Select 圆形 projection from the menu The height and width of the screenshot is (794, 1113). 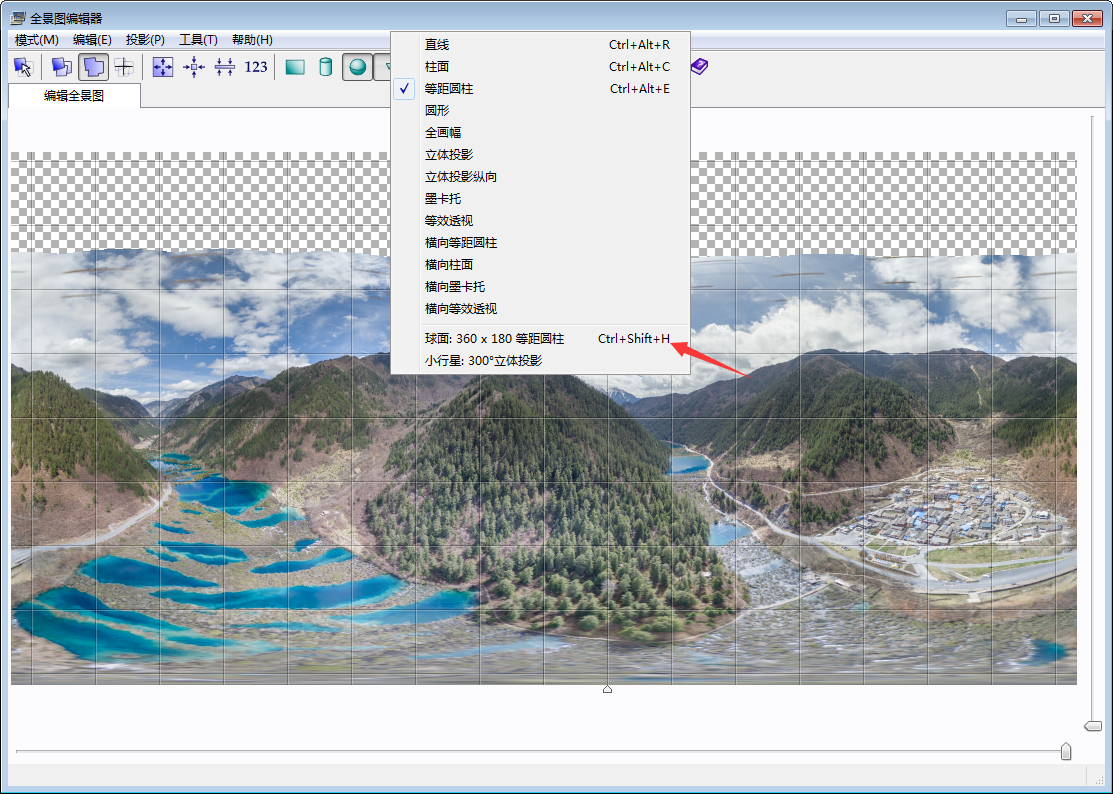coord(540,111)
